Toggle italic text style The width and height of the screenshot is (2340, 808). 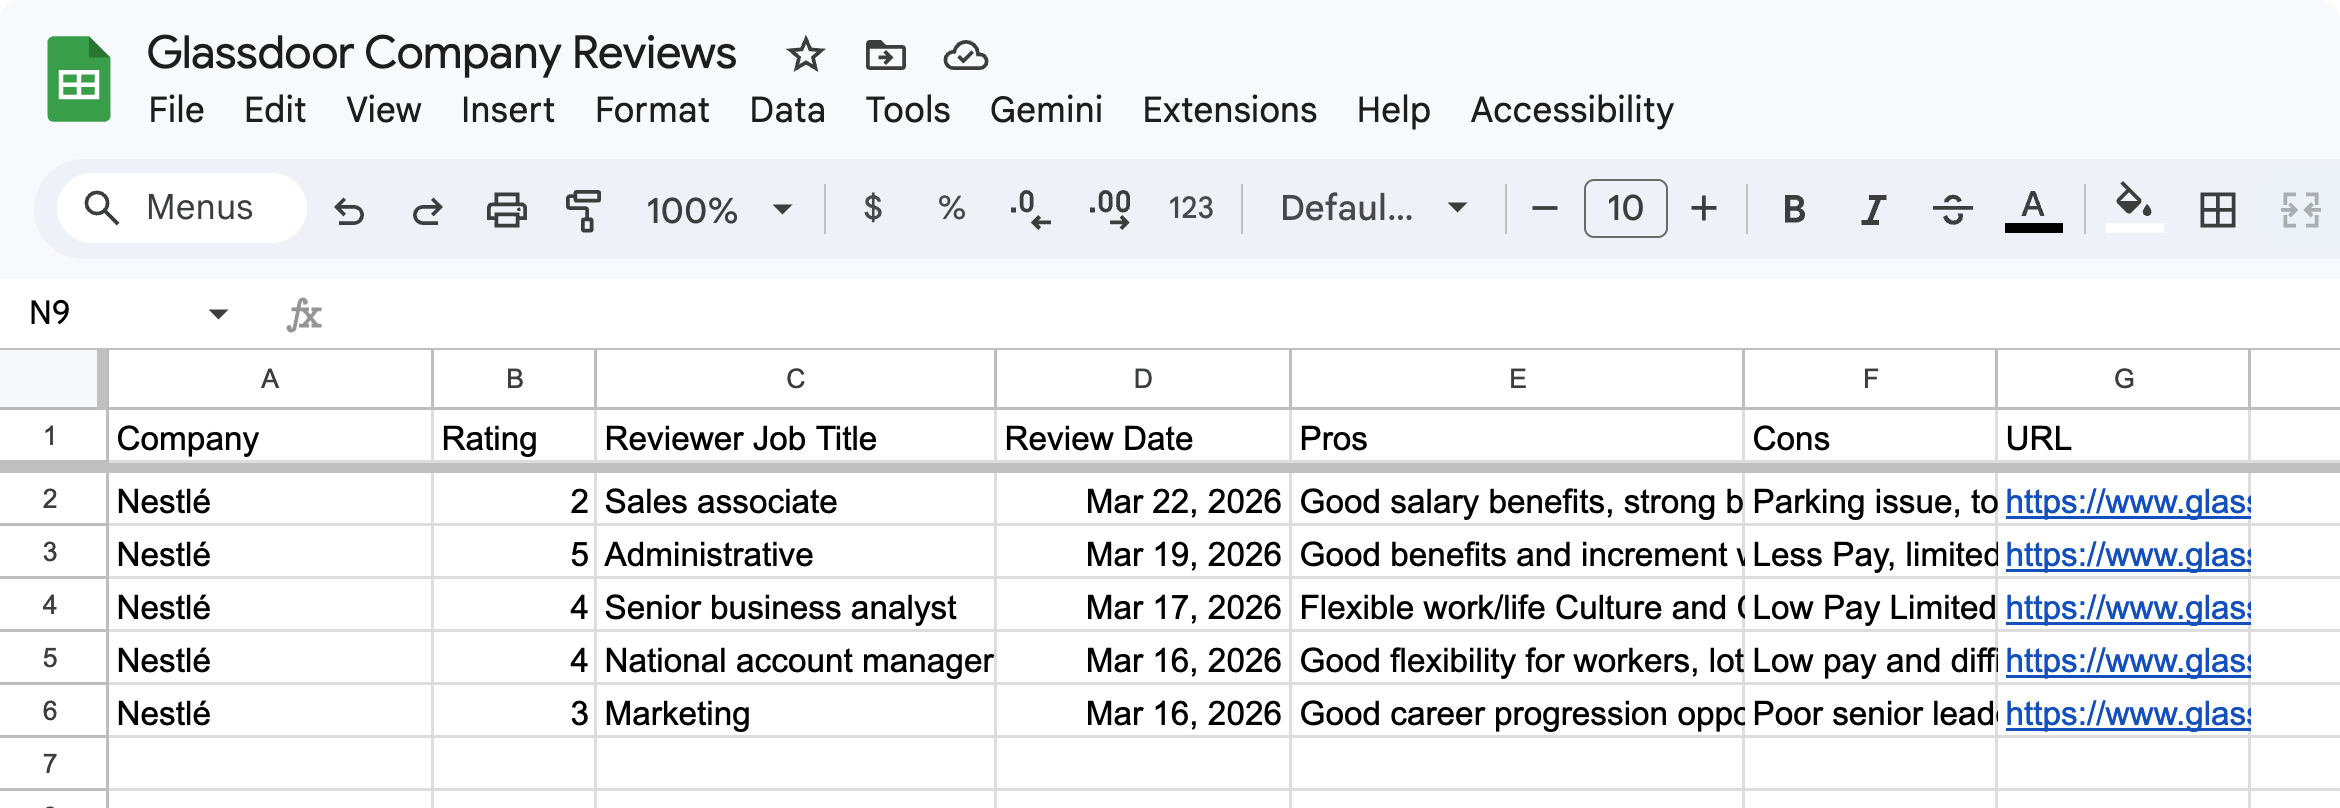coord(1872,209)
